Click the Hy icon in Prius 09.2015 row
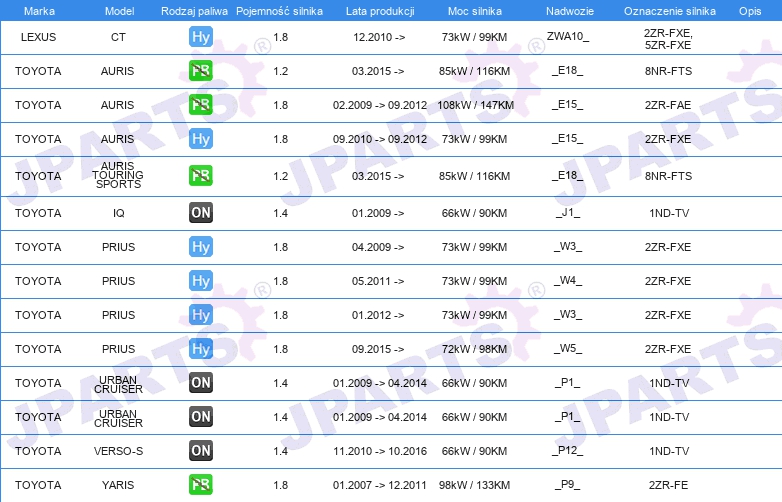The height and width of the screenshot is (502, 782). click(x=201, y=348)
